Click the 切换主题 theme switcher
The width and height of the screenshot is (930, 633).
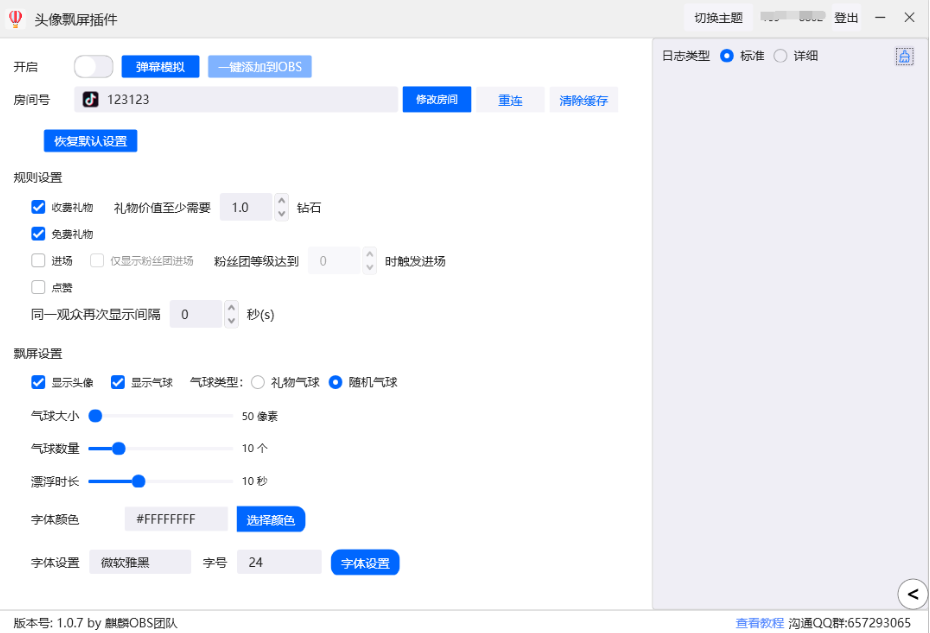pyautogui.click(x=718, y=18)
